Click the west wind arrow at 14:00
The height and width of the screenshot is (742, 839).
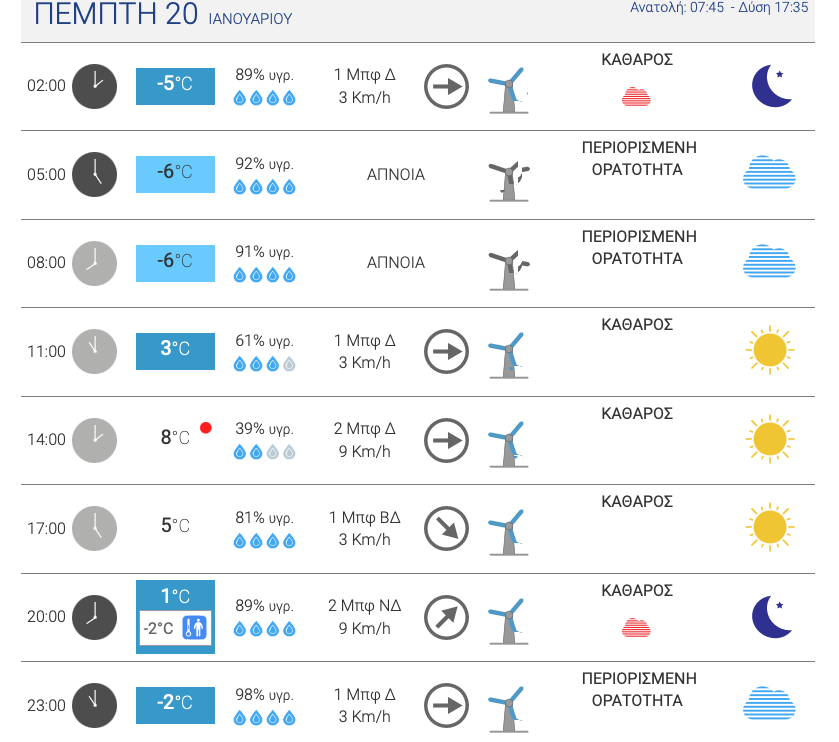pyautogui.click(x=446, y=440)
